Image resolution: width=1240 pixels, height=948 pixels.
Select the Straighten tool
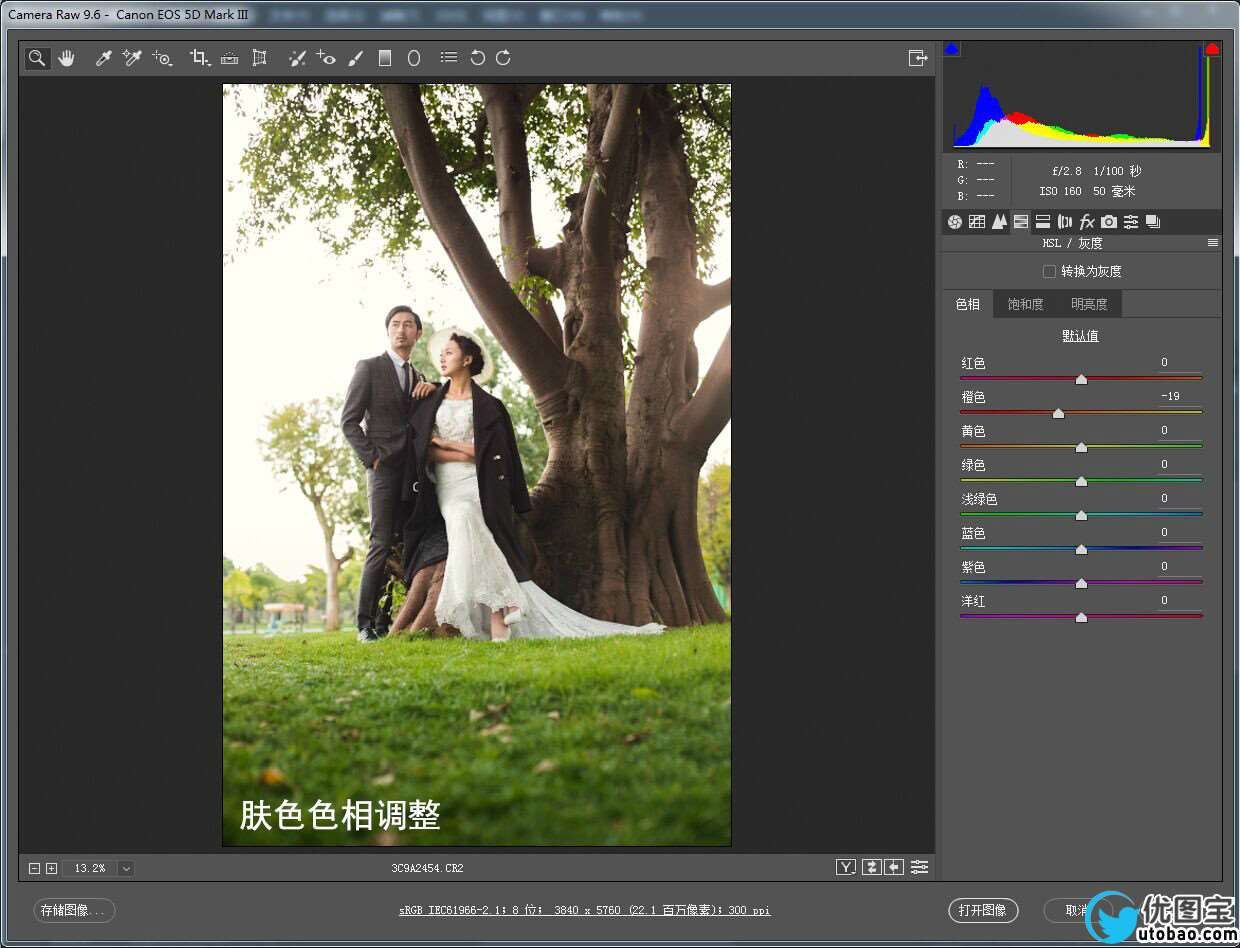tap(230, 58)
